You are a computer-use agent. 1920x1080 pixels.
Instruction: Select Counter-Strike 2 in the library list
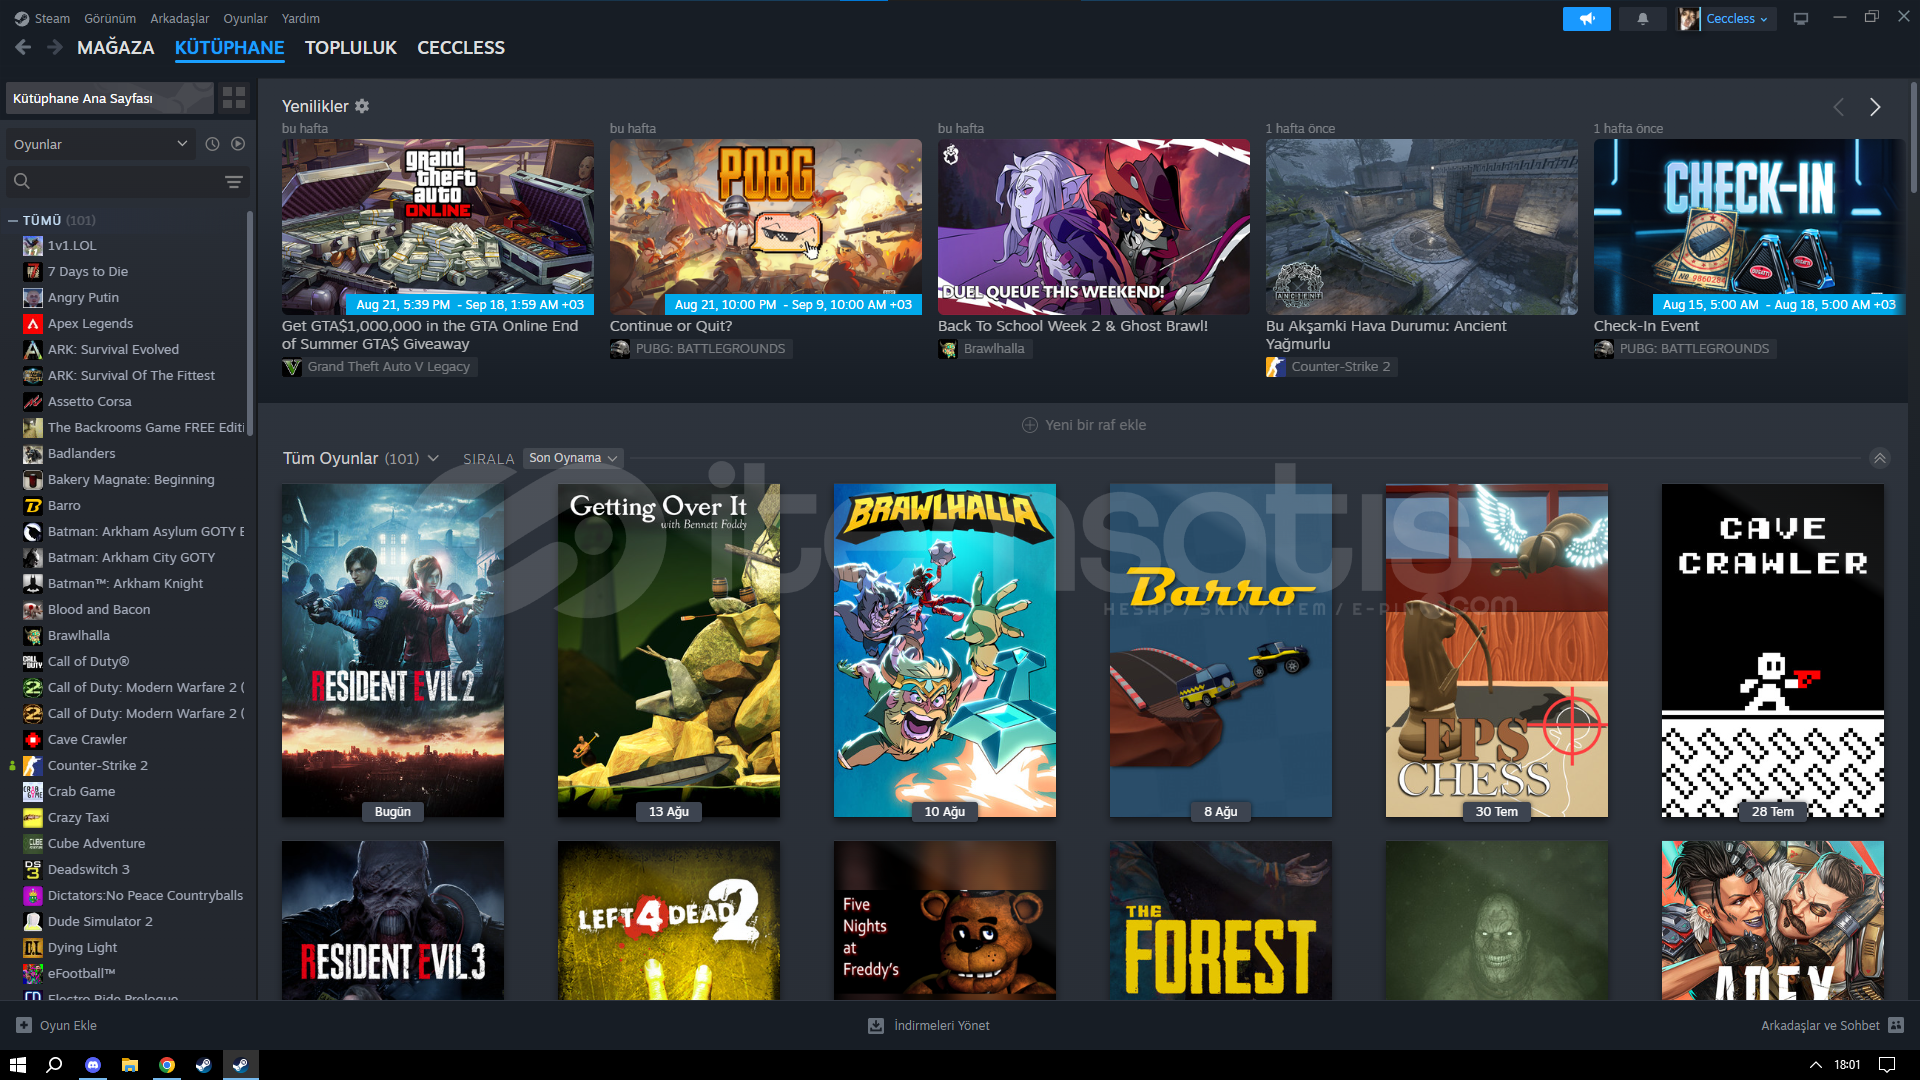click(x=98, y=765)
